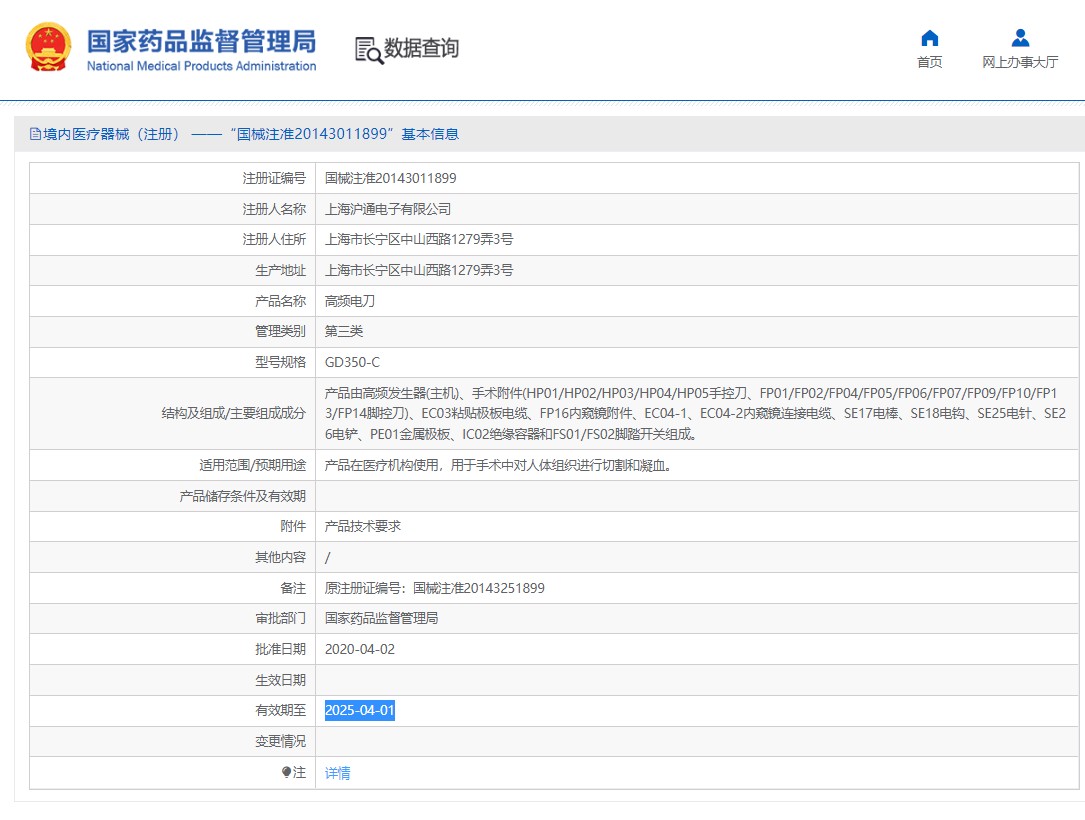
Task: Click the 原注册证编号 remark value
Action: coord(435,588)
